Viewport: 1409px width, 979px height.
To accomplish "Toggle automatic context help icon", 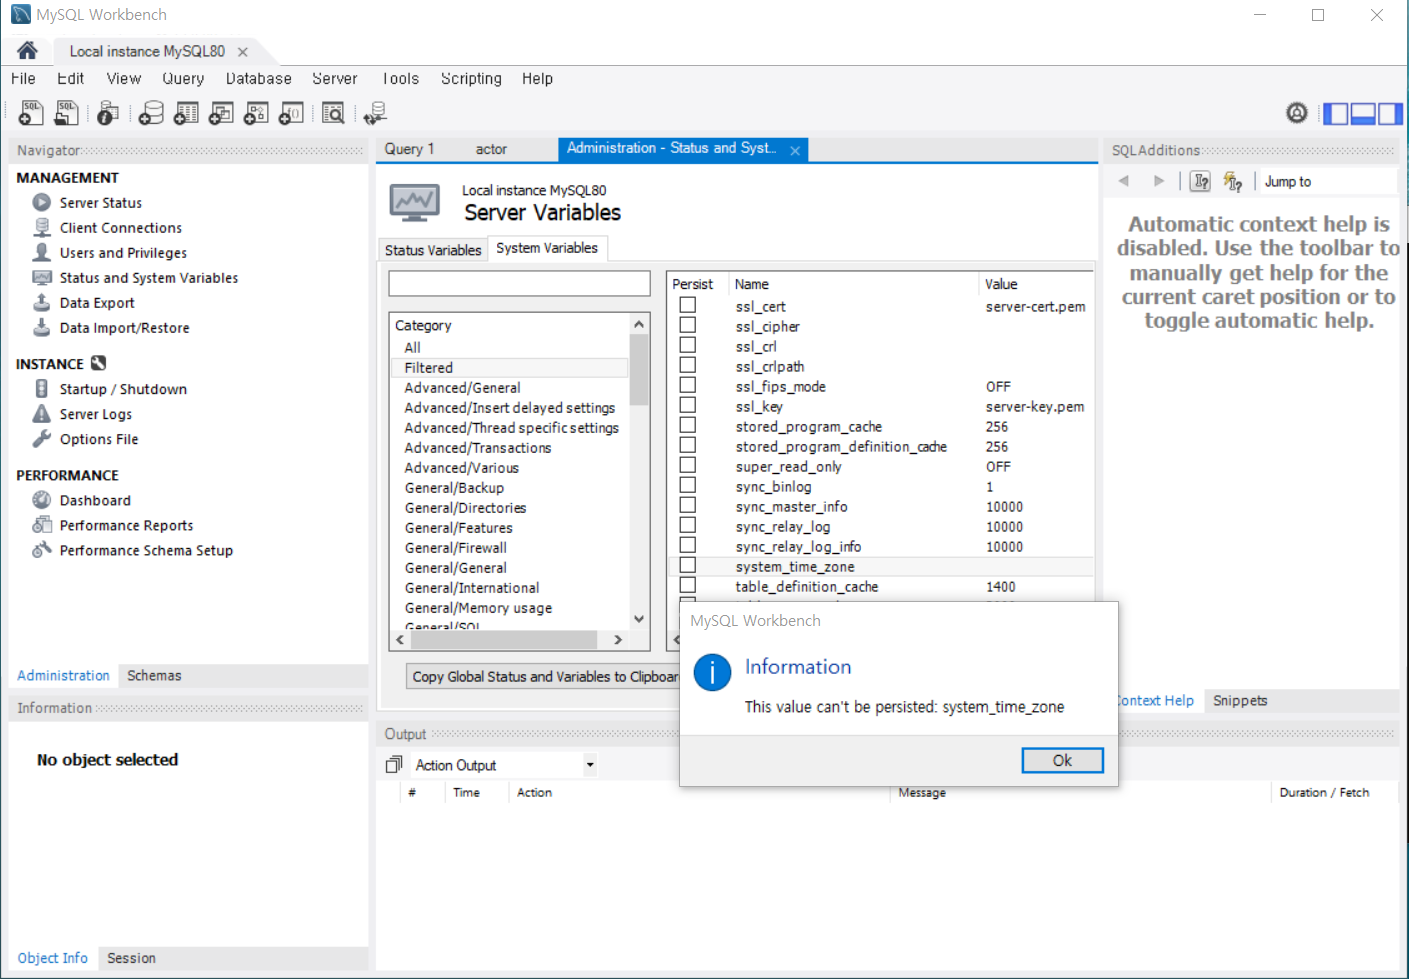I will tap(1233, 181).
